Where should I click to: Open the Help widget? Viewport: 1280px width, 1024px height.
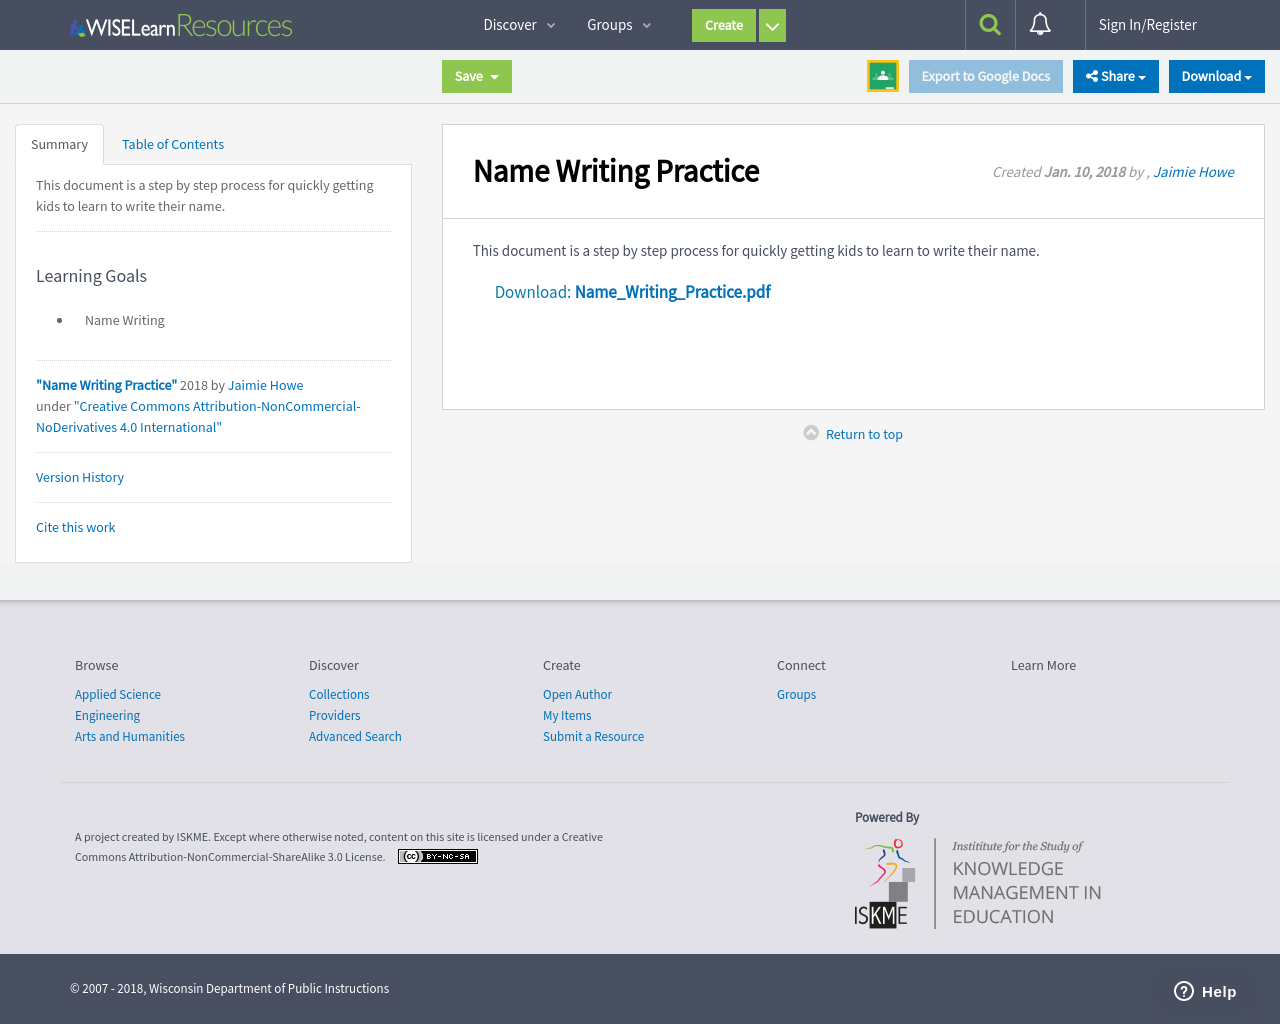(1205, 991)
